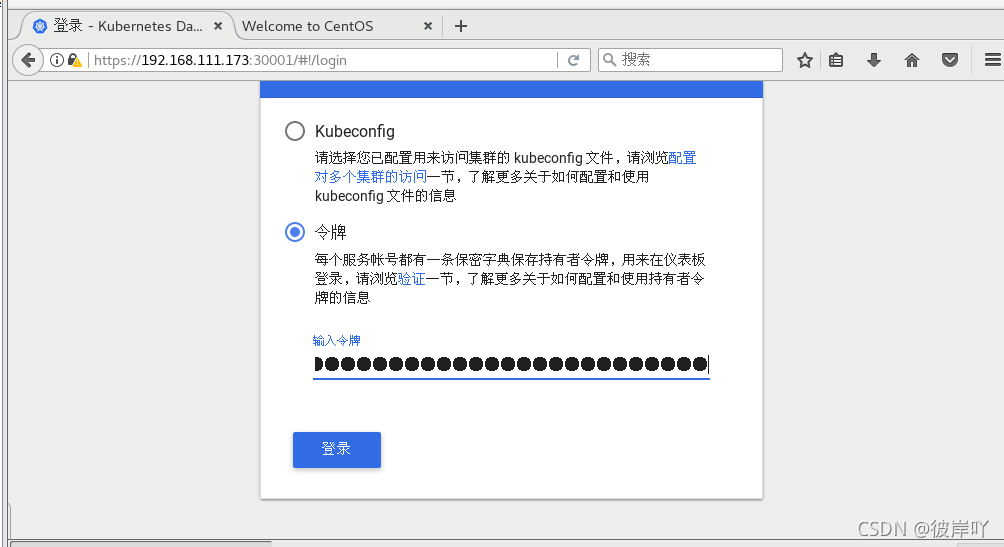The image size is (1004, 547).
Task: Bookmark this page with the star icon
Action: point(804,60)
